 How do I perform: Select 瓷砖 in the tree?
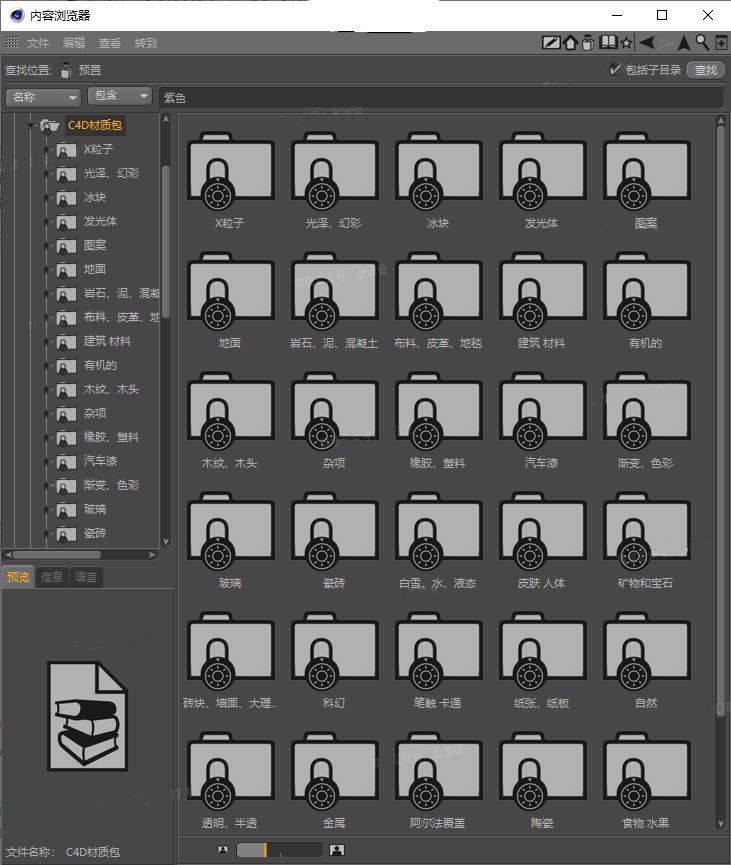95,533
